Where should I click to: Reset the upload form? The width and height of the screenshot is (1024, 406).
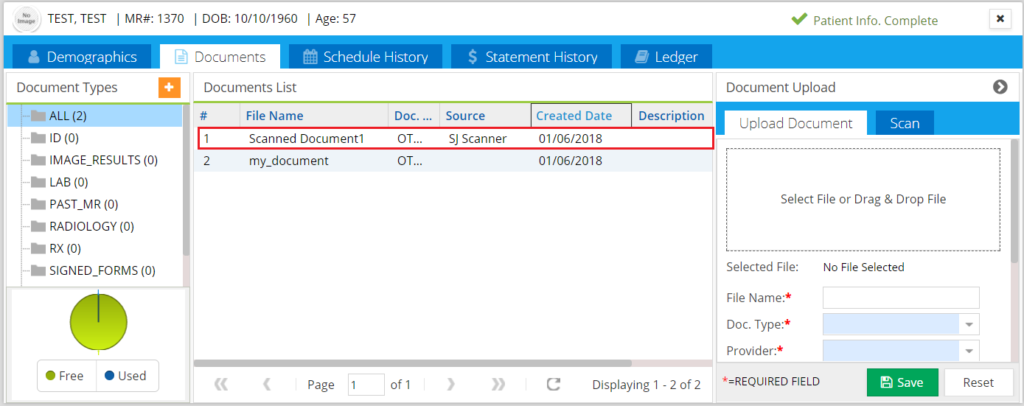978,383
